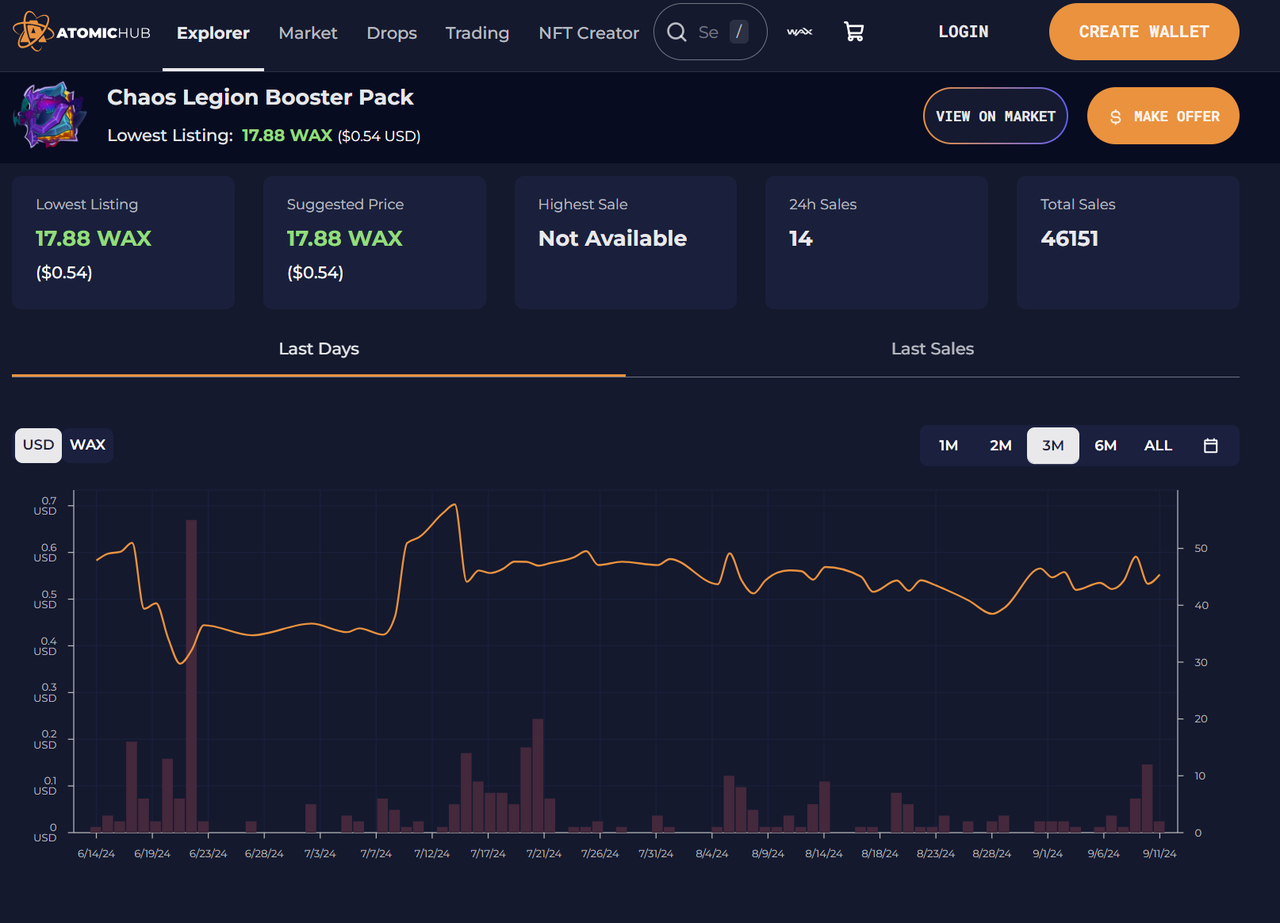Switch to the Last Sales tab

click(x=932, y=349)
